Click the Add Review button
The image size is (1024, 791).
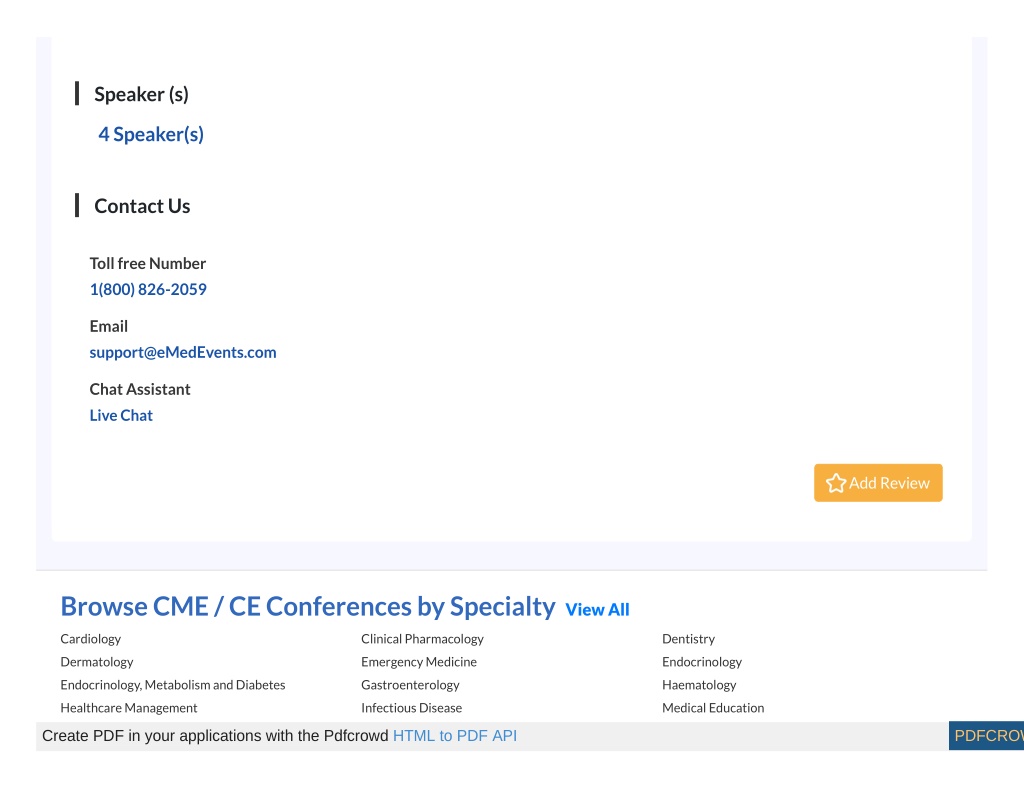878,483
